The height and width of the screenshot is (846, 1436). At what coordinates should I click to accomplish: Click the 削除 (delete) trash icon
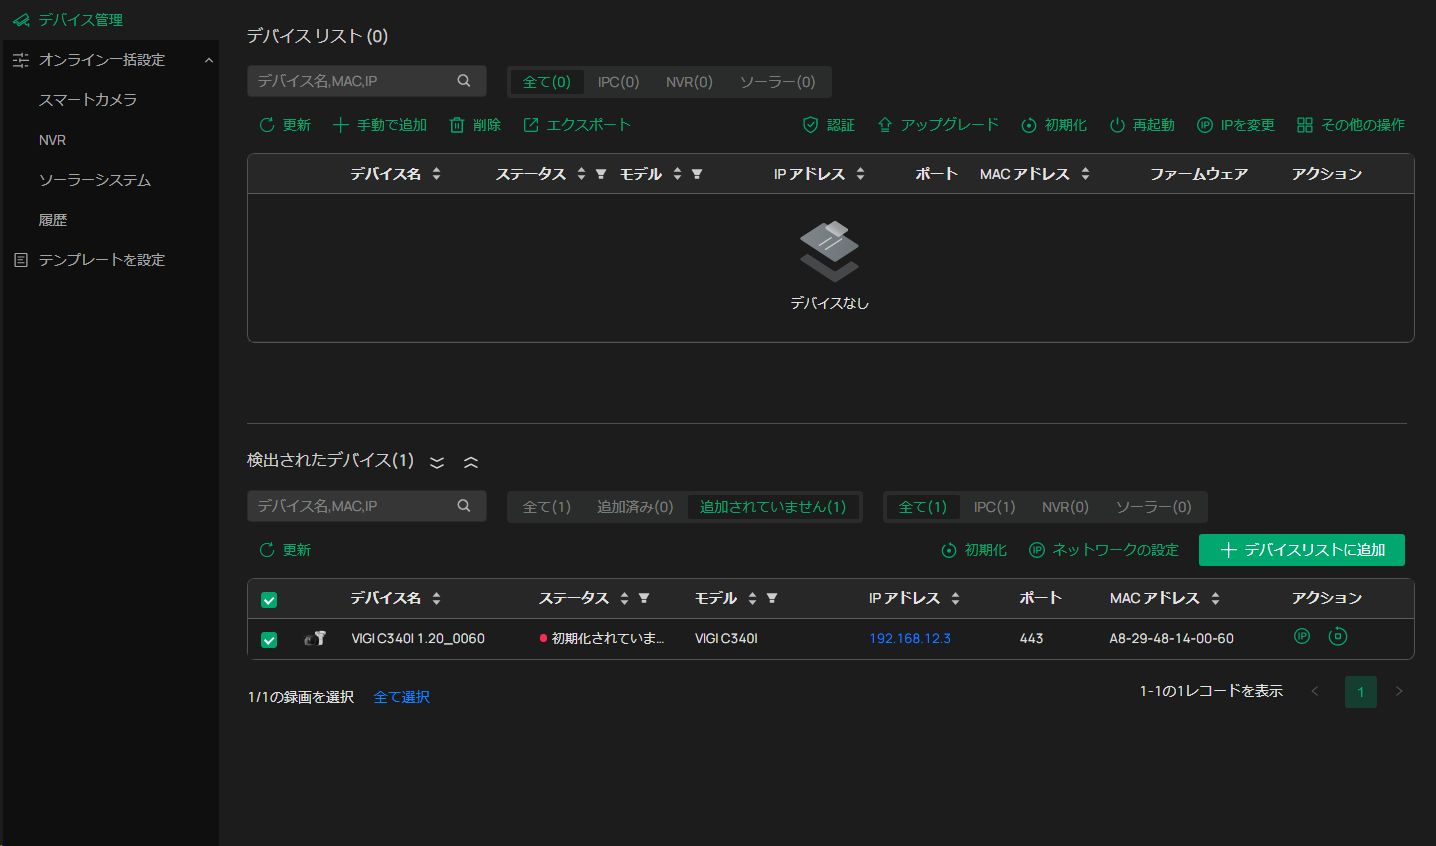(x=457, y=125)
